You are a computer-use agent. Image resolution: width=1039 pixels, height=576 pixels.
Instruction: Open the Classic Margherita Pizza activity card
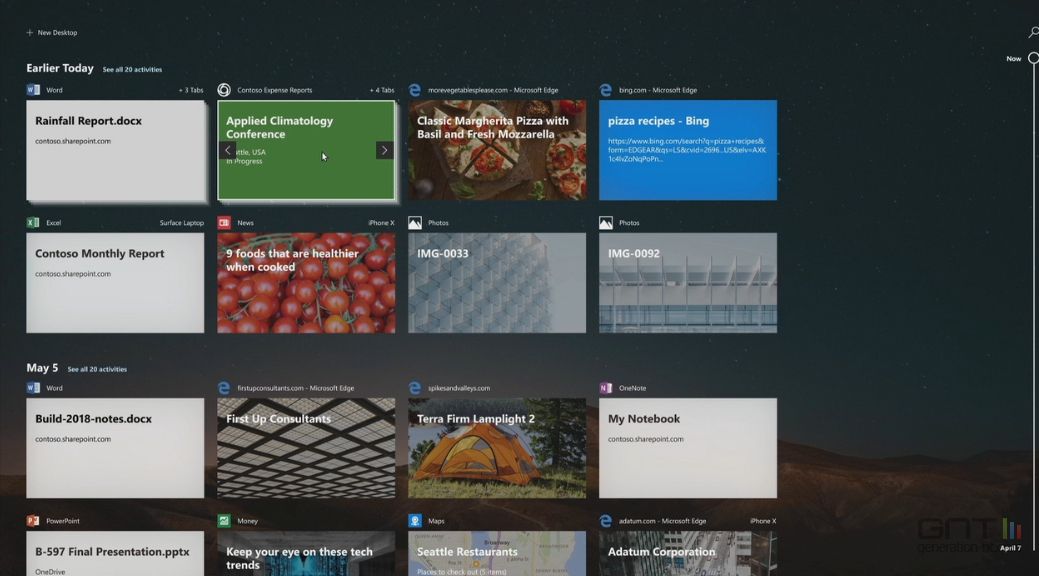coord(497,150)
